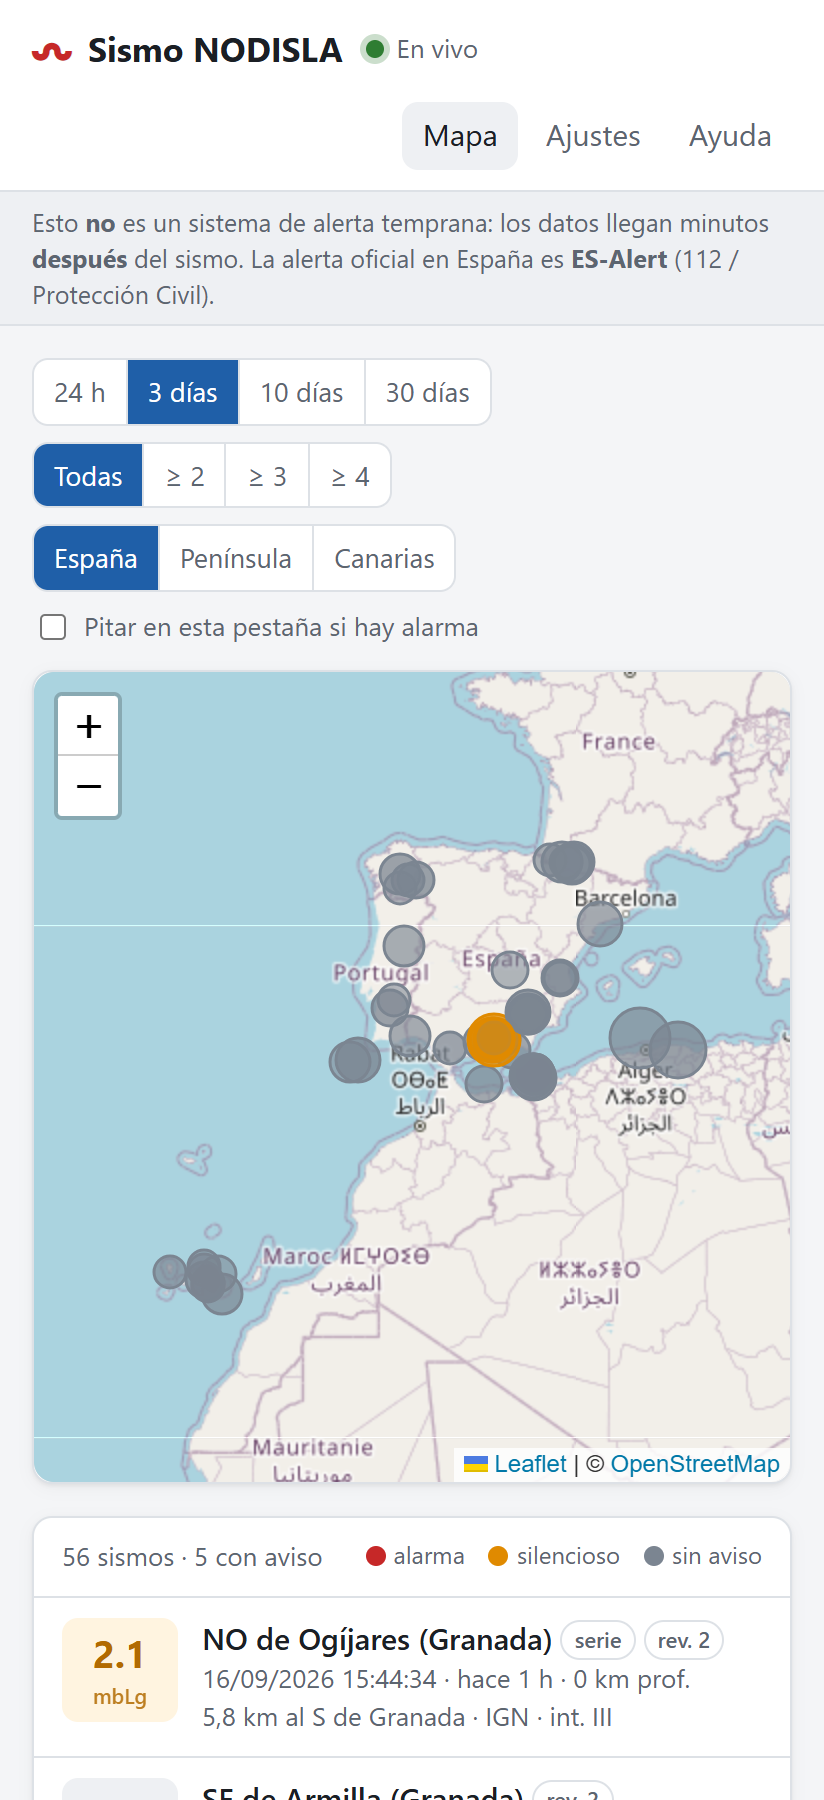Viewport: 824px width, 1800px height.
Task: Click the silencioso legend label
Action: tap(568, 1556)
